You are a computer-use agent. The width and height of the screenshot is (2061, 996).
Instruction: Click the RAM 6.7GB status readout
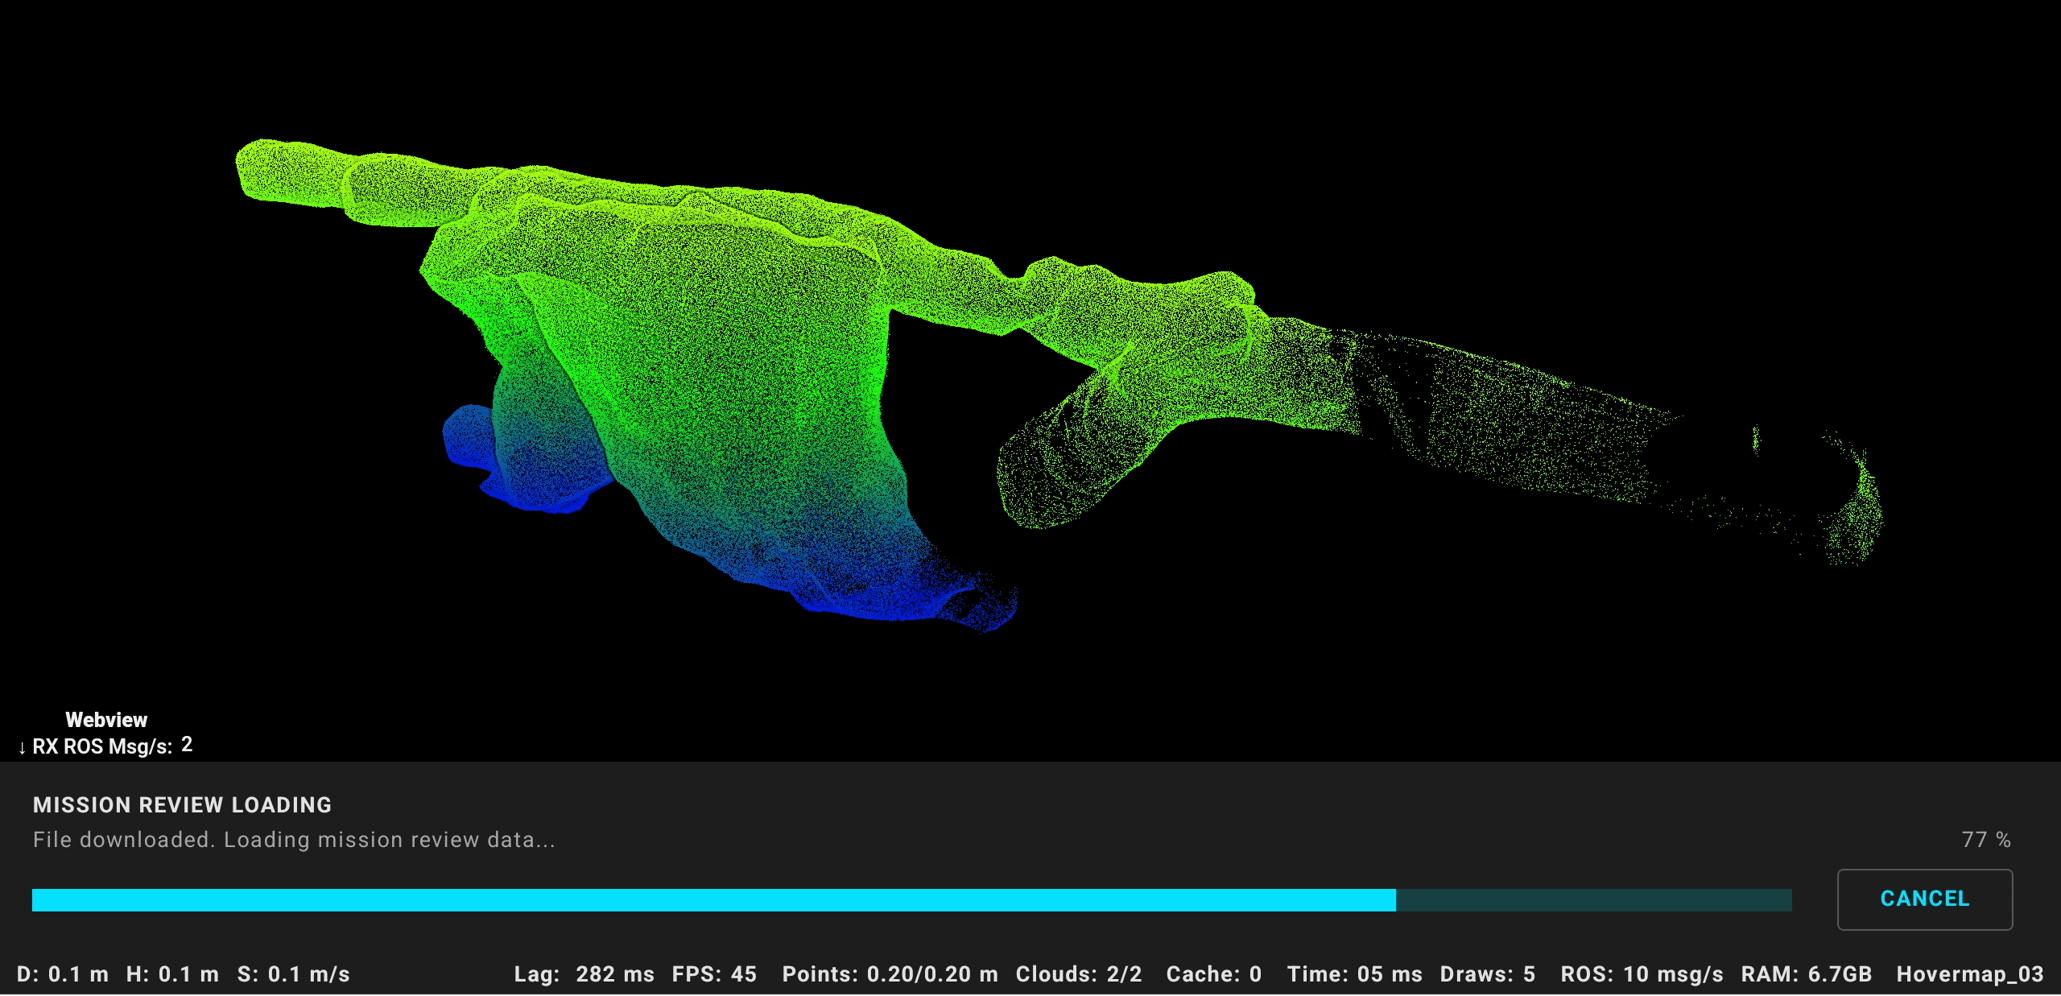point(1806,974)
